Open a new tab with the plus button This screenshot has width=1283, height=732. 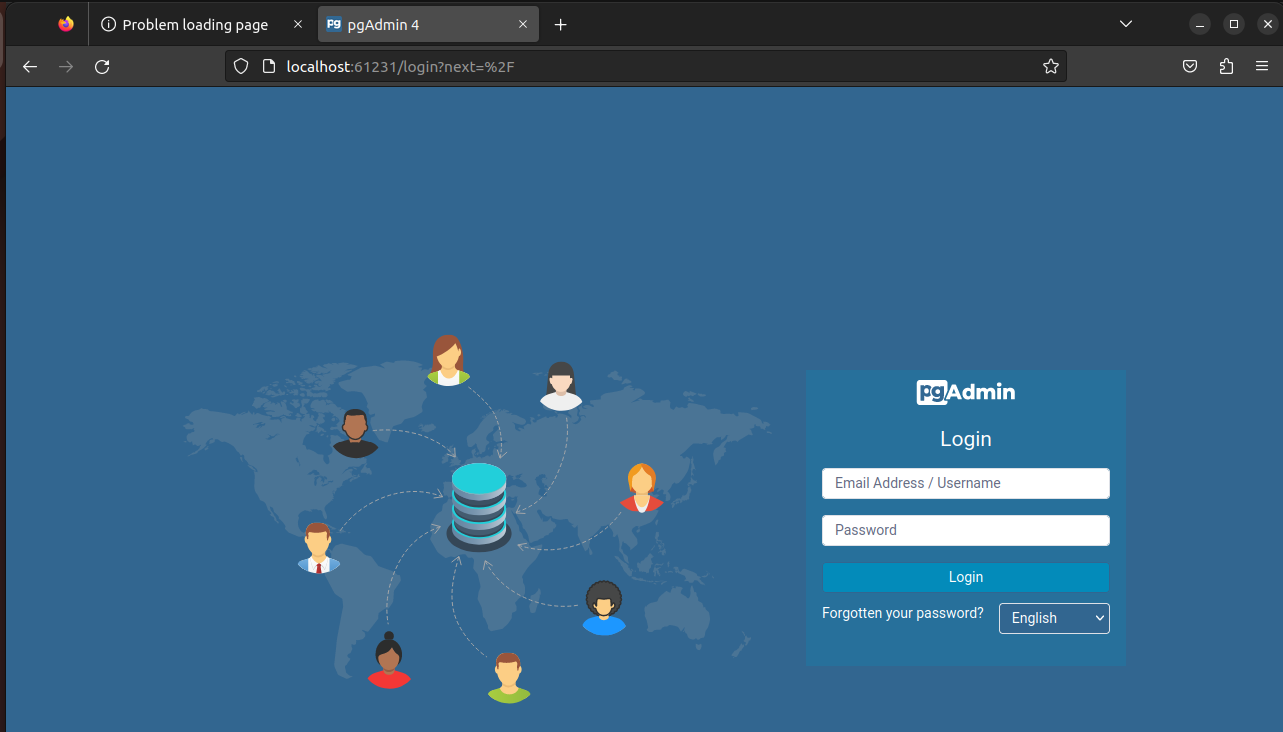click(x=560, y=24)
